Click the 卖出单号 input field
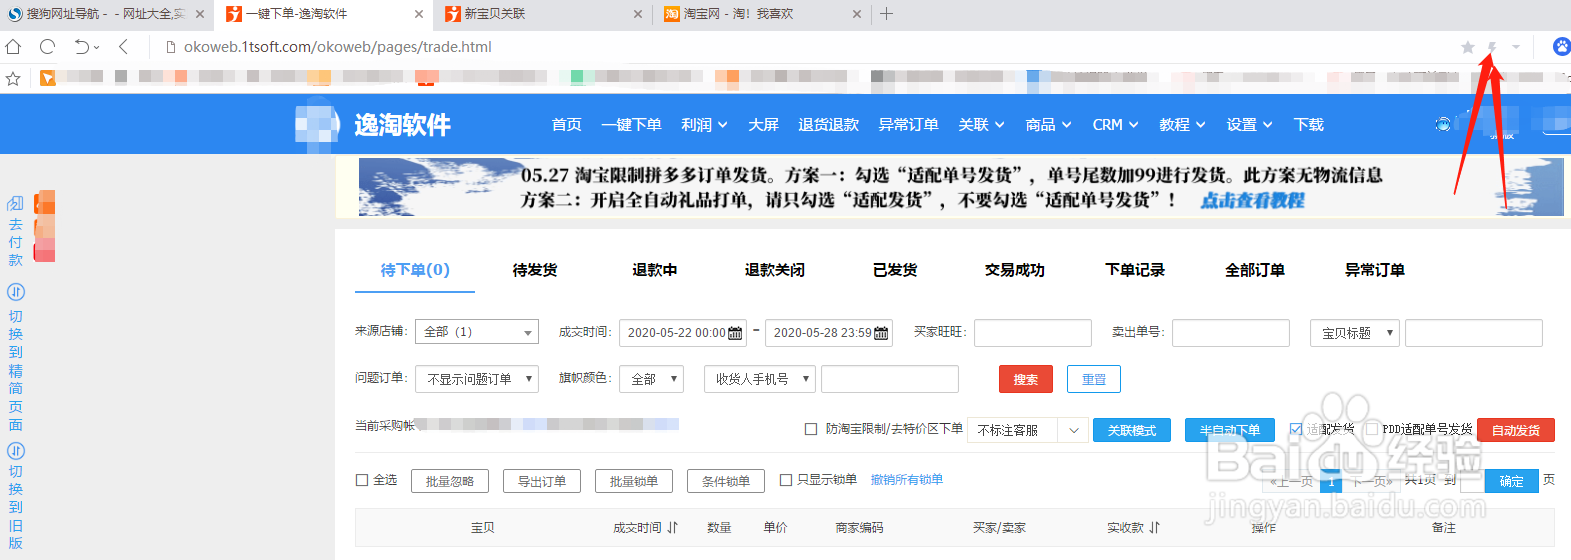The image size is (1571, 560). (x=1231, y=333)
